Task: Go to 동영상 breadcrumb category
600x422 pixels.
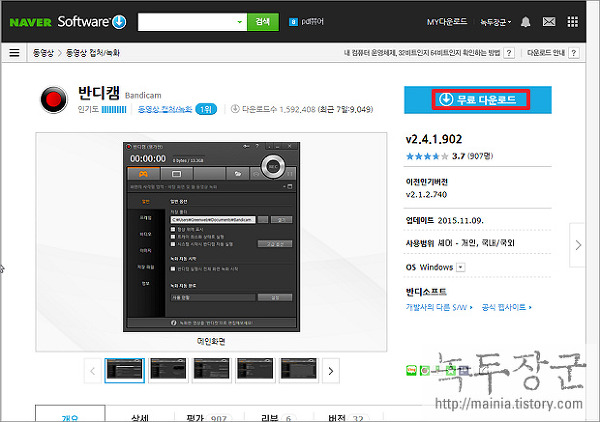Action: [43, 53]
